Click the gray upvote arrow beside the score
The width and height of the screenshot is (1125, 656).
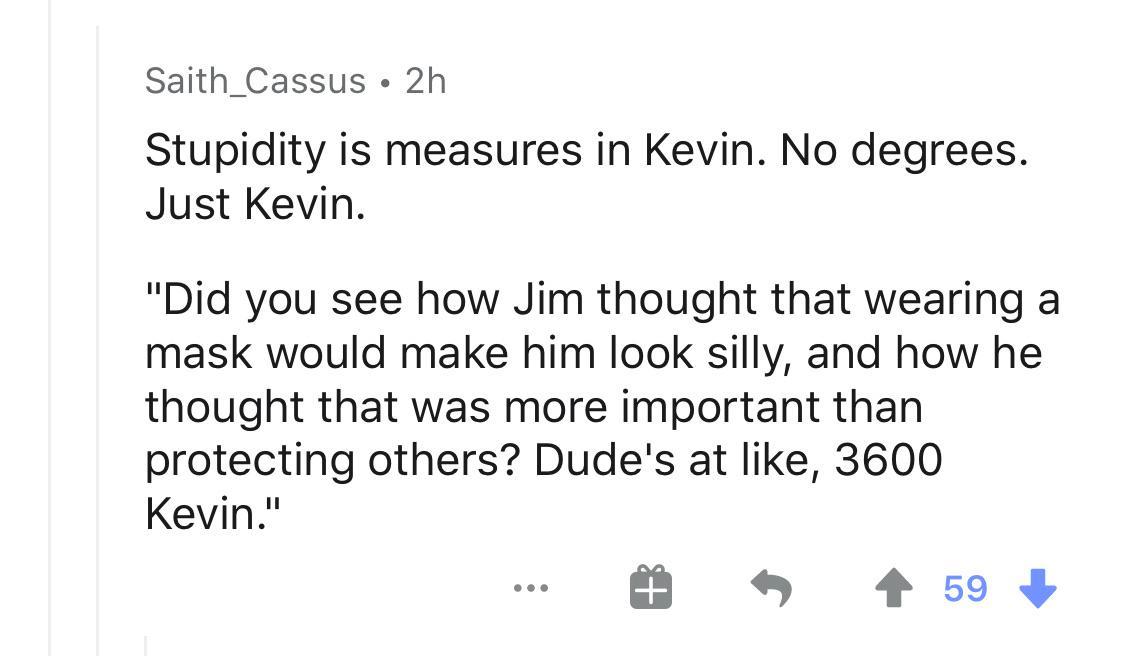893,588
